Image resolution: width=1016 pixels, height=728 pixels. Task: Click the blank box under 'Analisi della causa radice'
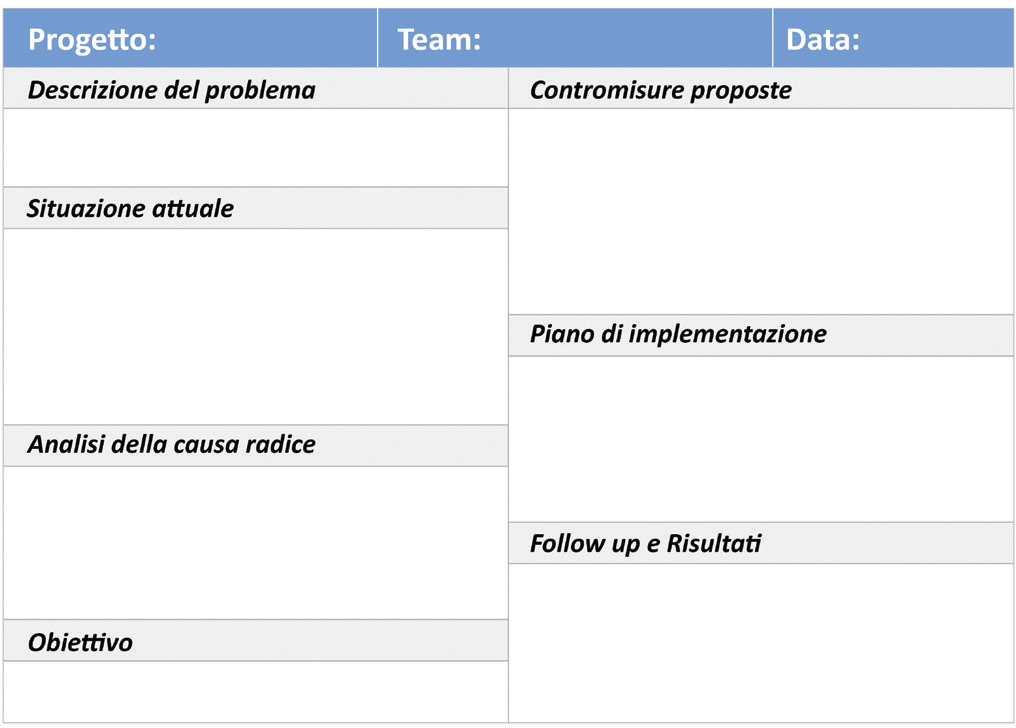click(x=255, y=542)
